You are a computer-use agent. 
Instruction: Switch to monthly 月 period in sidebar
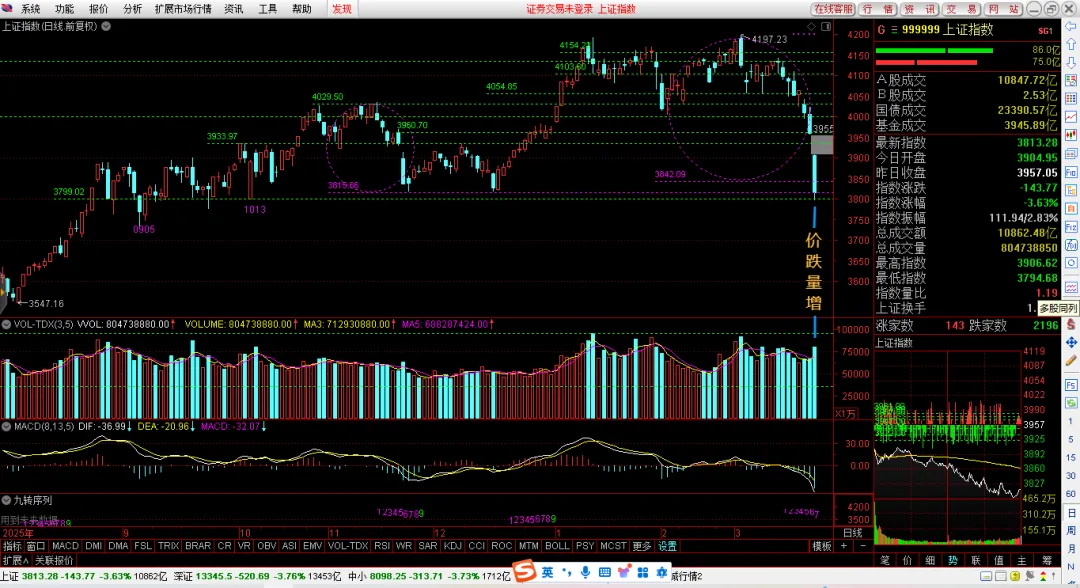click(1071, 549)
